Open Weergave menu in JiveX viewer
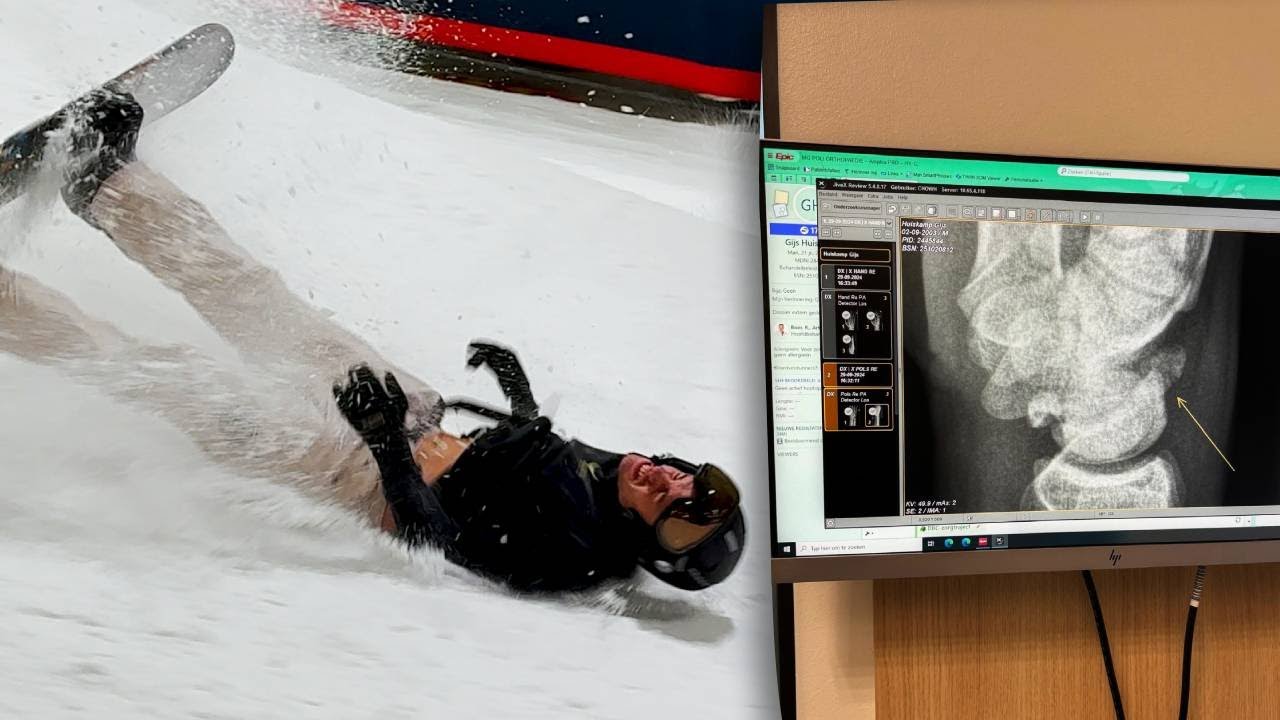This screenshot has width=1280, height=720. pyautogui.click(x=852, y=195)
